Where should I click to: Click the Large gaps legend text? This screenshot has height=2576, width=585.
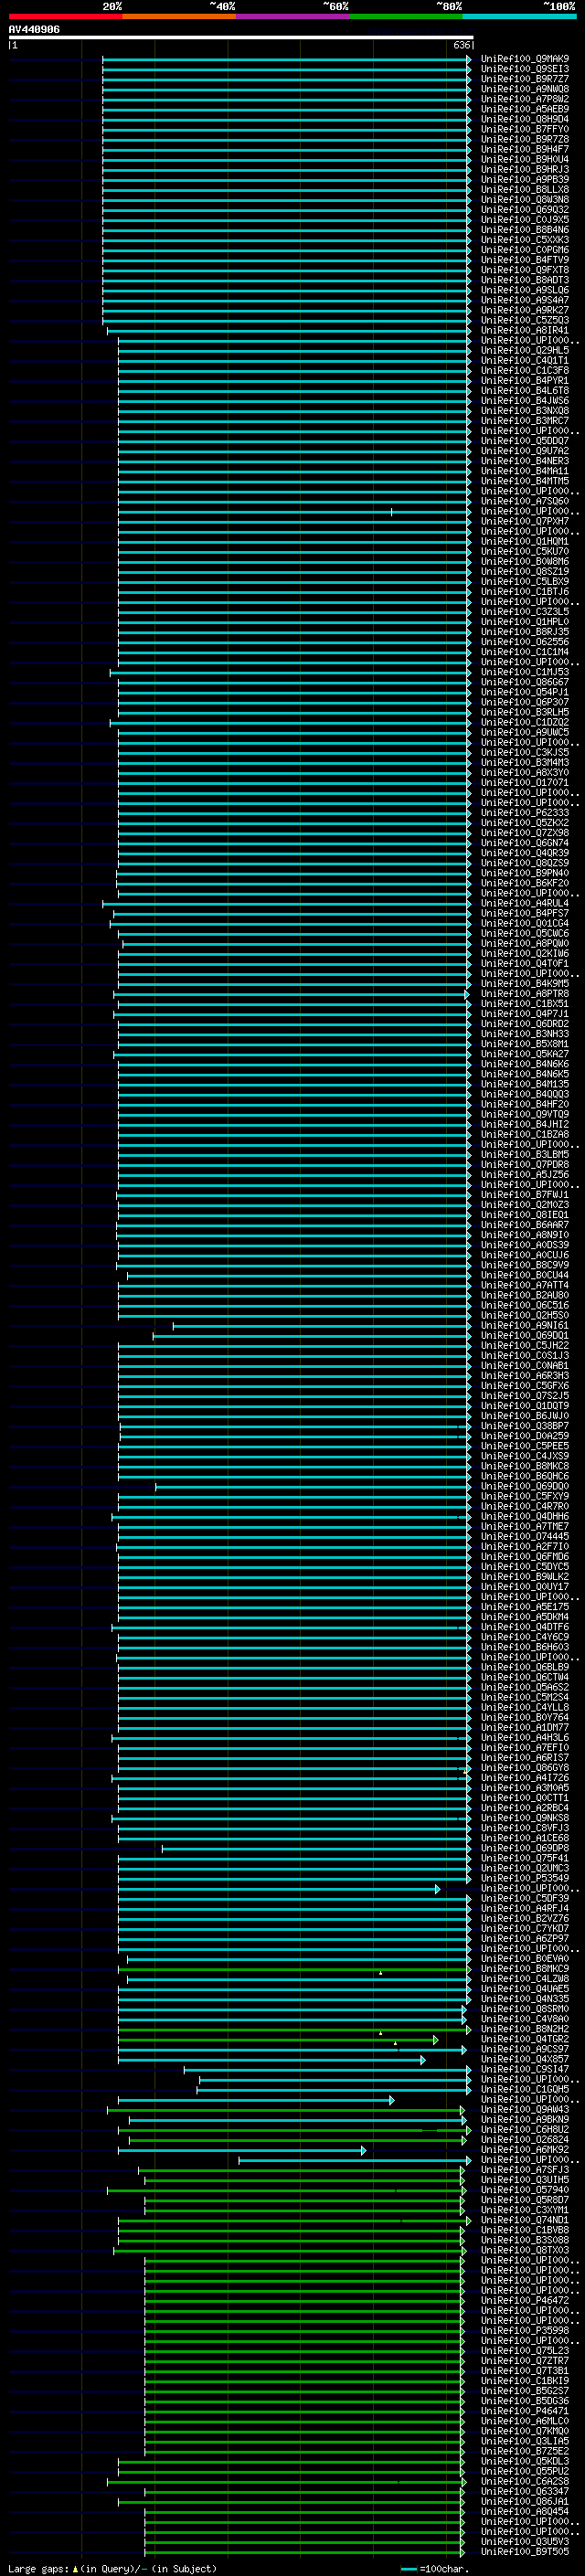pyautogui.click(x=112, y=2568)
